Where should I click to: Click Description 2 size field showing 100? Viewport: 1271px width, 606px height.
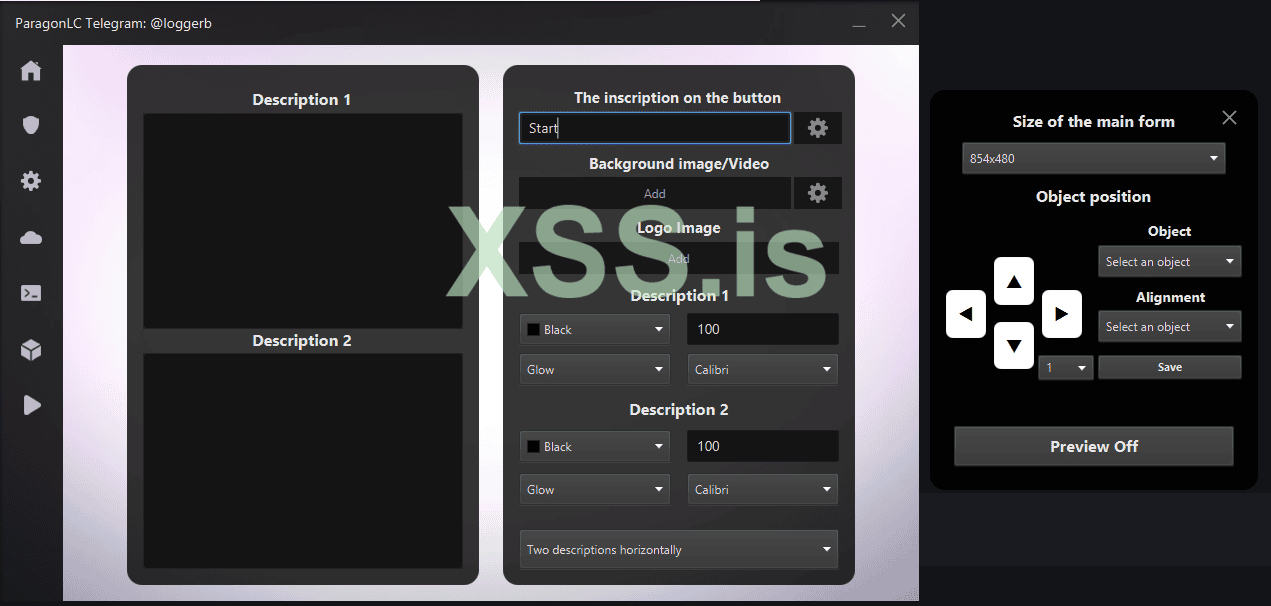tap(763, 446)
